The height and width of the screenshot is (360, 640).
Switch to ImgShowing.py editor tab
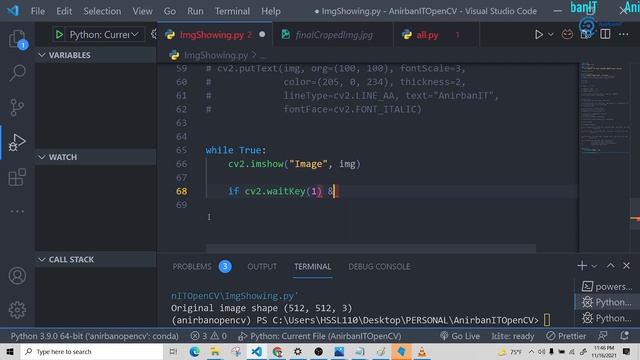pos(215,35)
